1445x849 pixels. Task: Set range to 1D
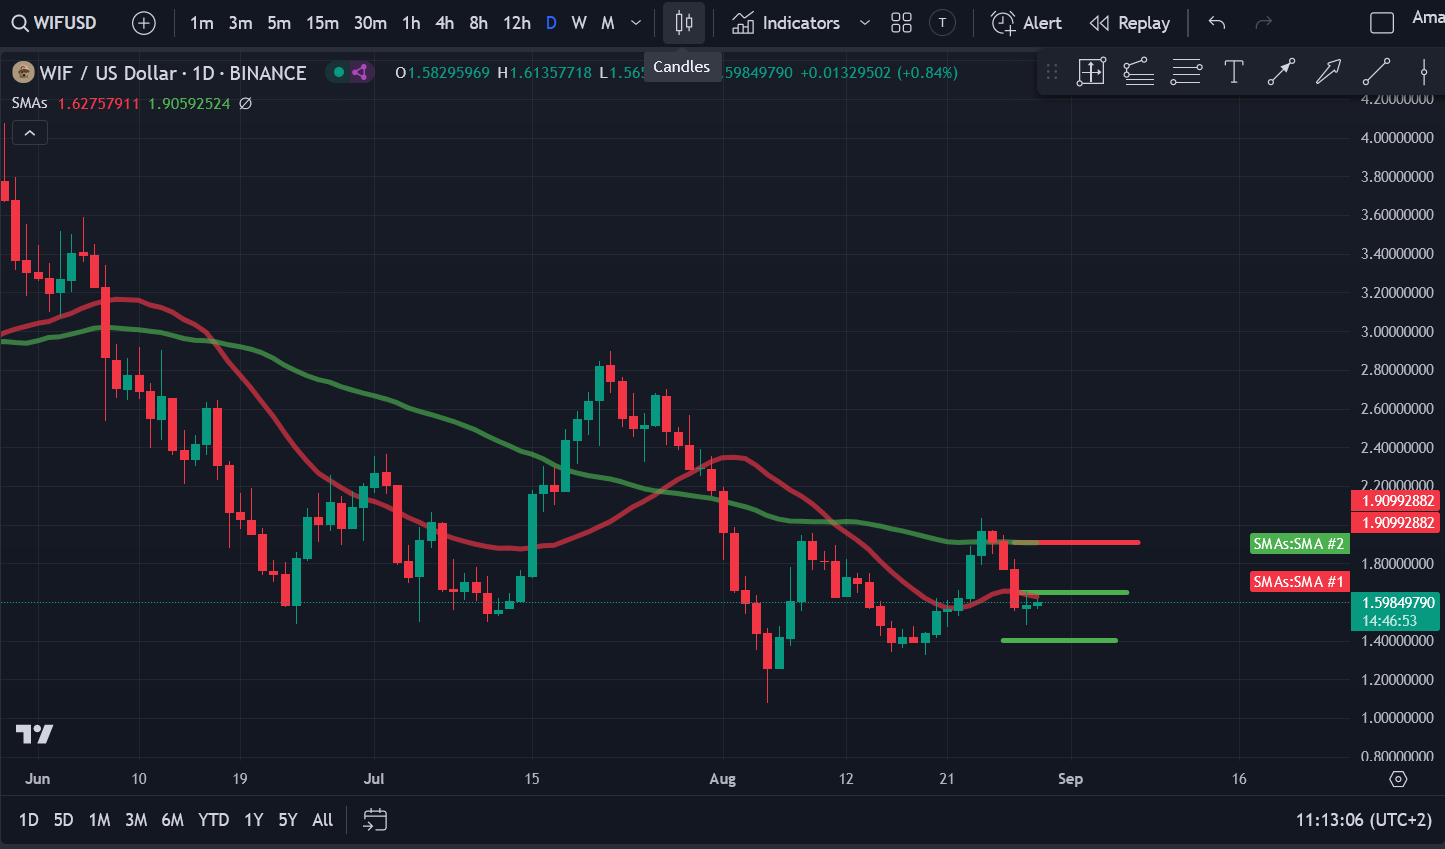[29, 820]
